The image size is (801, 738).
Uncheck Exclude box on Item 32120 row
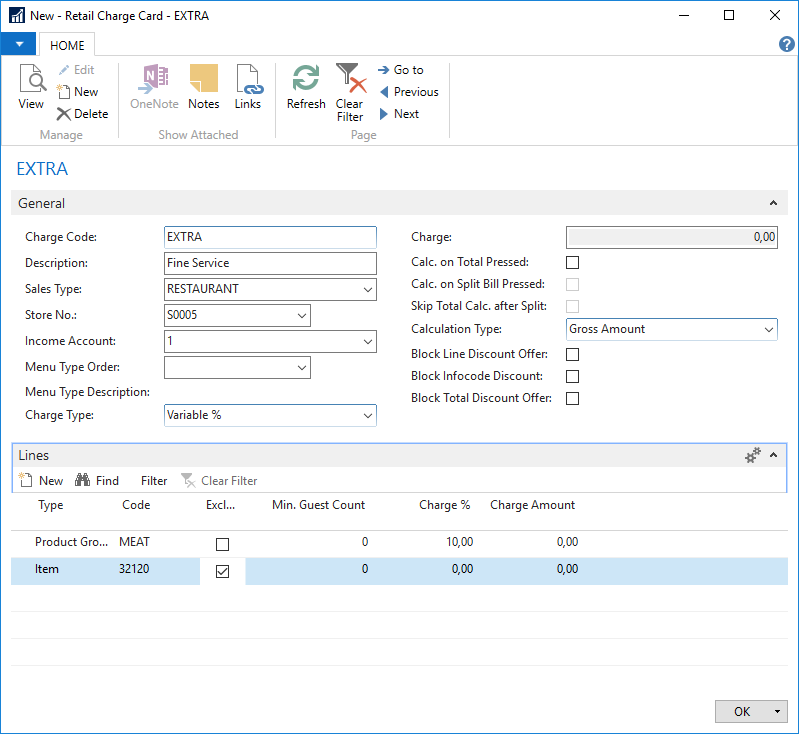click(x=222, y=571)
